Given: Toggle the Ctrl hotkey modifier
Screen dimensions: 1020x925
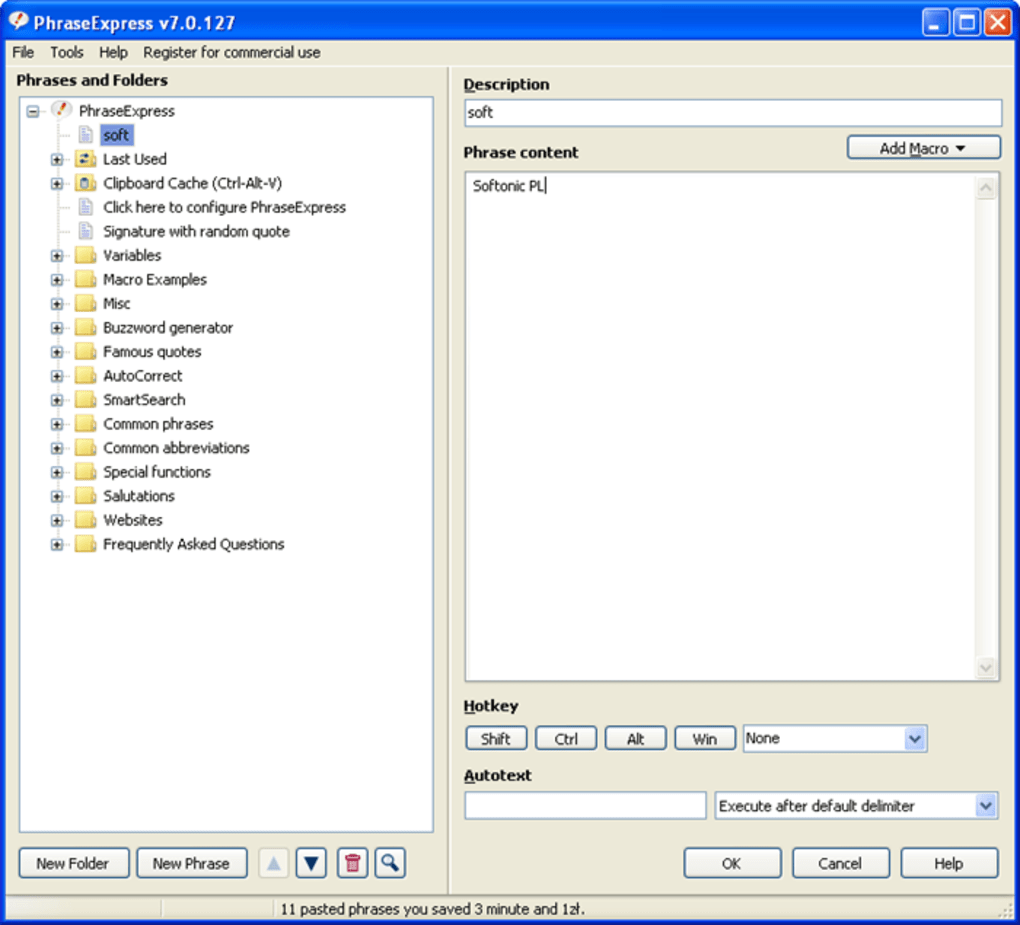Looking at the screenshot, I should pos(565,739).
